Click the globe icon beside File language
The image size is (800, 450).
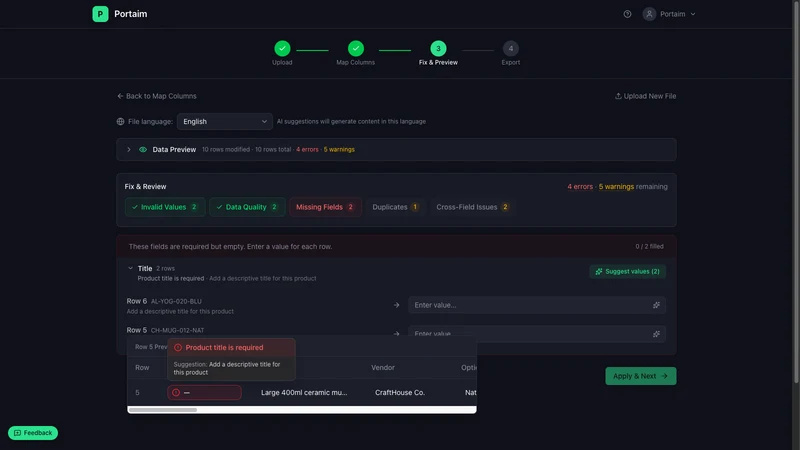tap(120, 121)
